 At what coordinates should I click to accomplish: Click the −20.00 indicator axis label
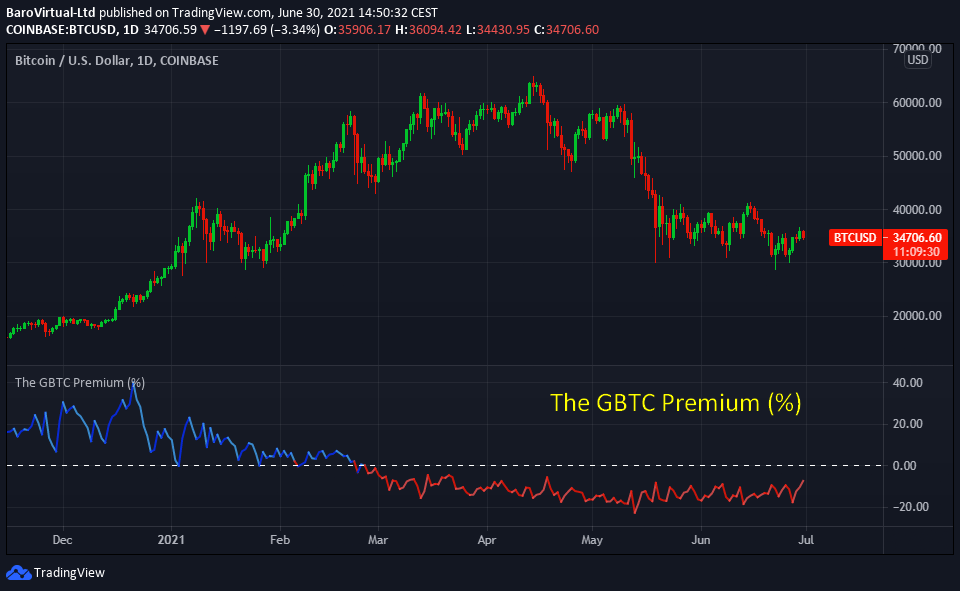pyautogui.click(x=909, y=506)
